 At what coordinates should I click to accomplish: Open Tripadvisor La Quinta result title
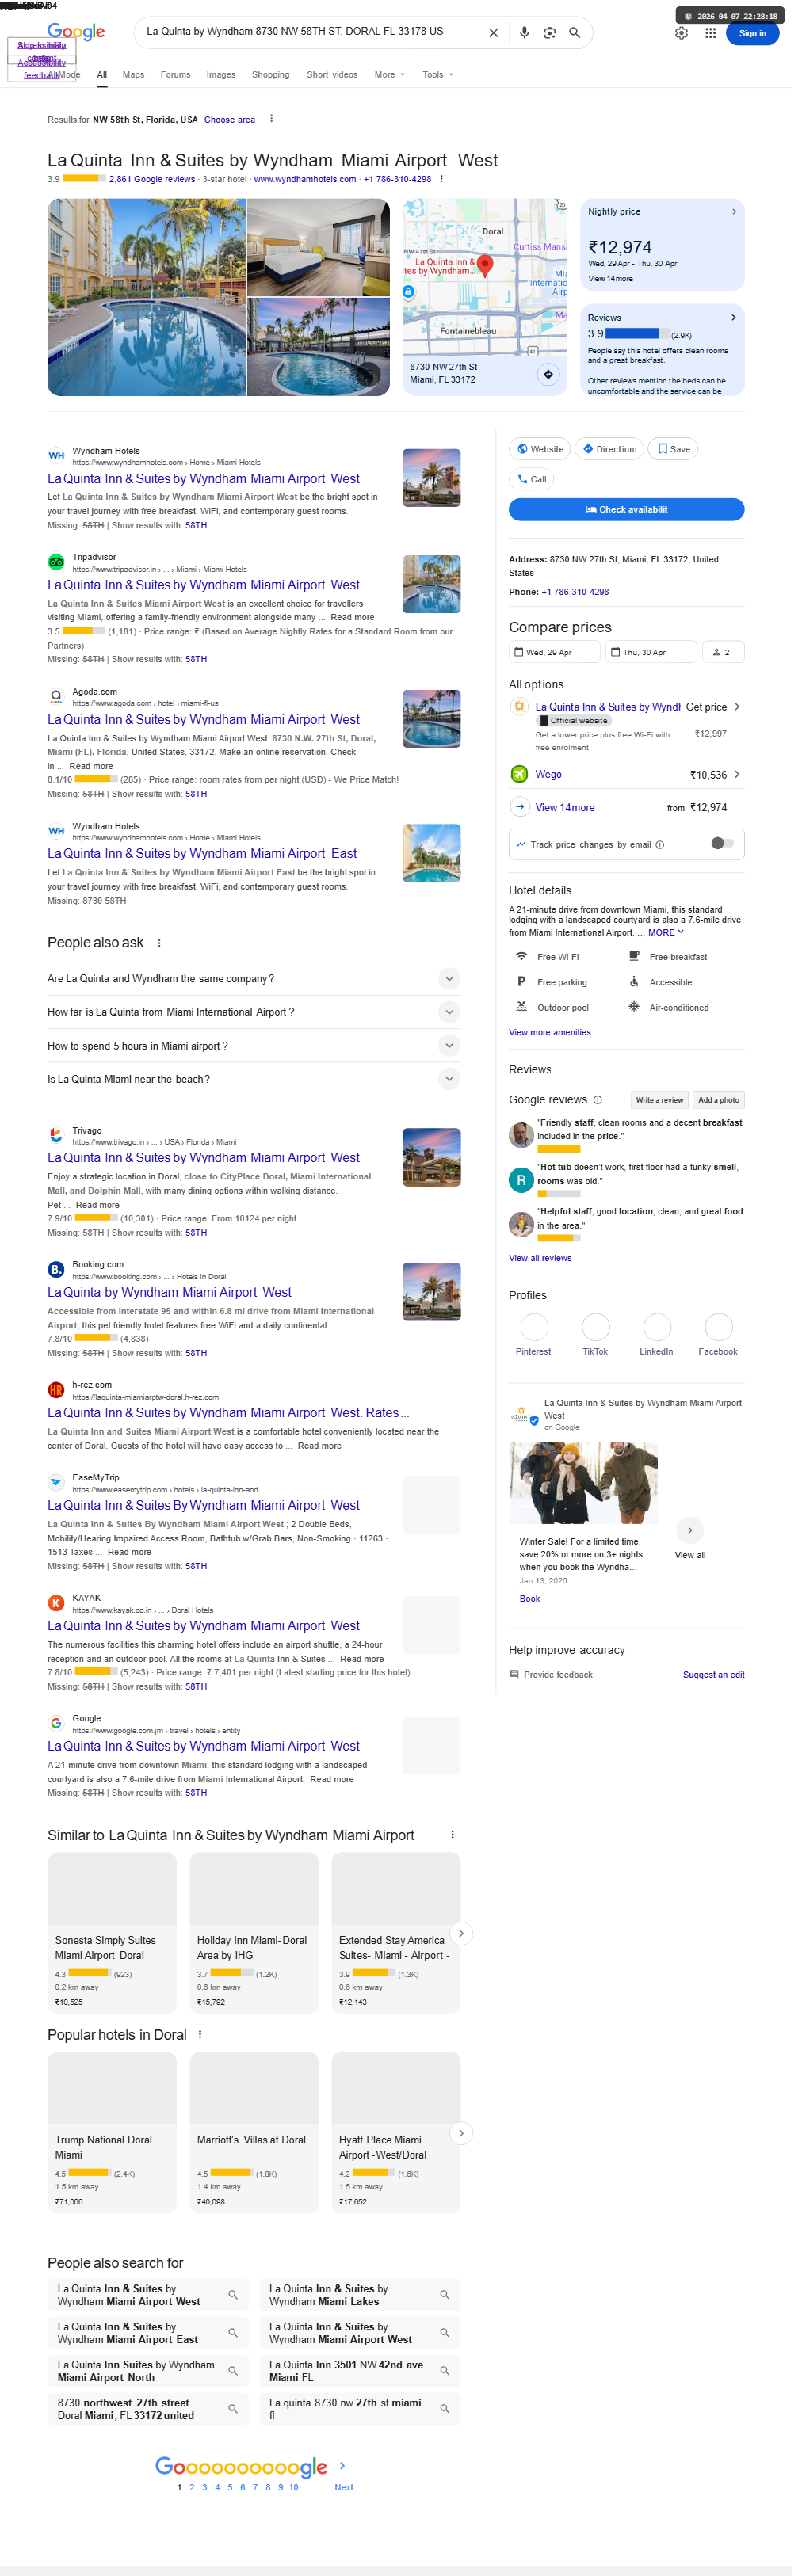click(204, 585)
